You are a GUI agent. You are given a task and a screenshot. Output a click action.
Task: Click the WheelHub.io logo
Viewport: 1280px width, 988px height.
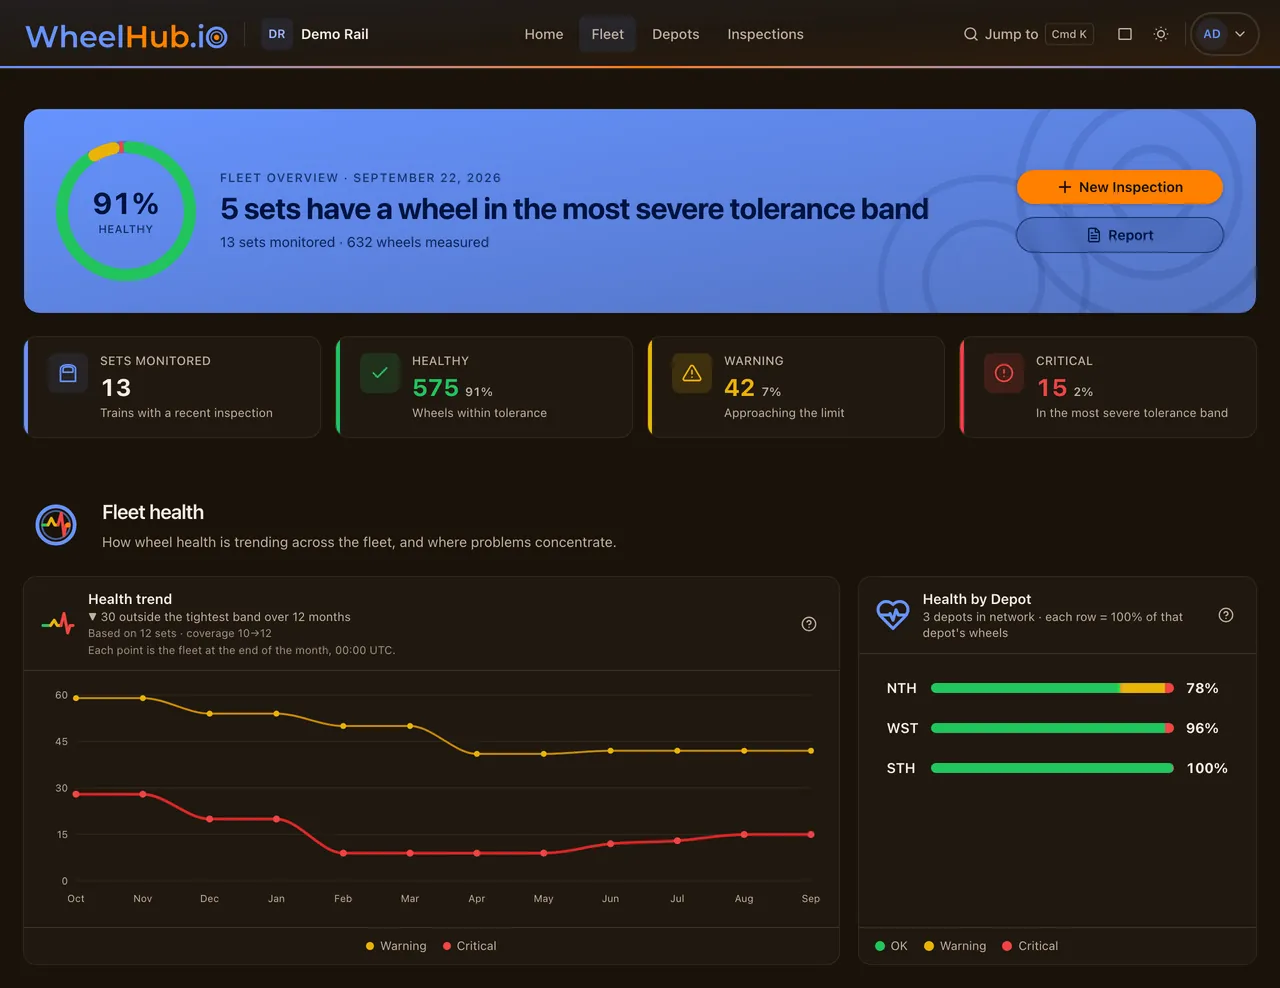click(126, 35)
